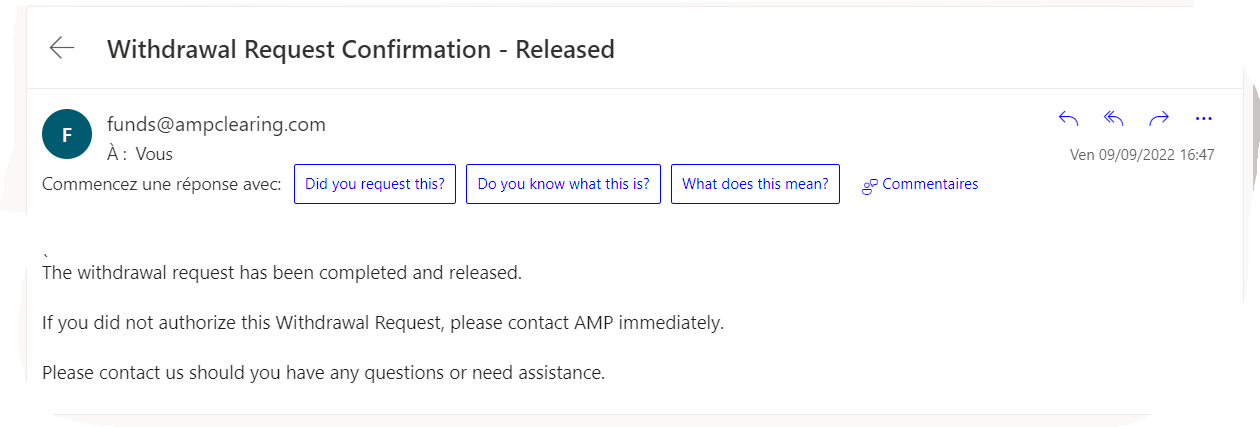This screenshot has width=1260, height=427.
Task: Reply all to the message
Action: (1113, 119)
